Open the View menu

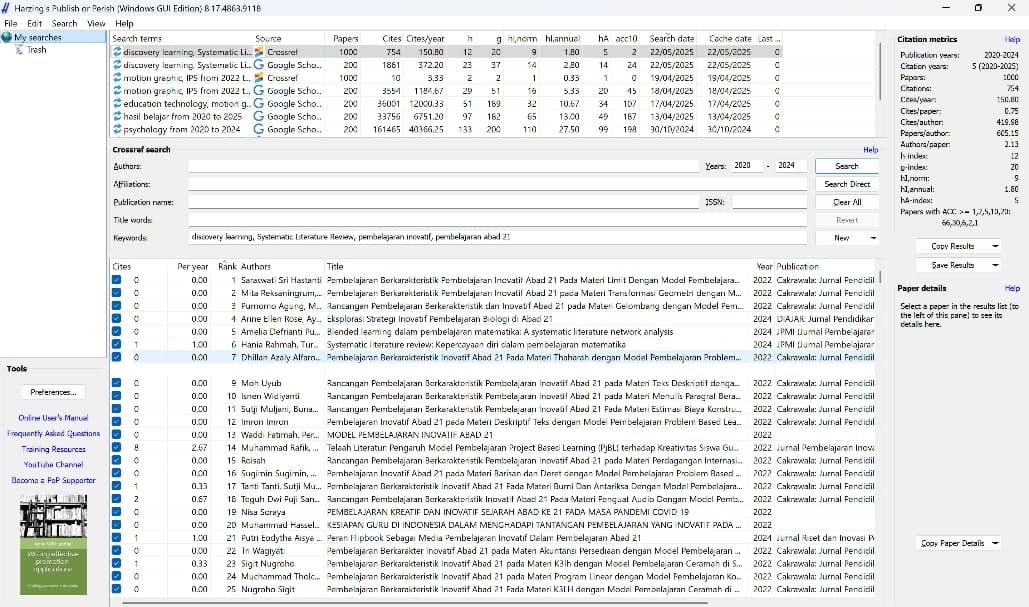(96, 24)
